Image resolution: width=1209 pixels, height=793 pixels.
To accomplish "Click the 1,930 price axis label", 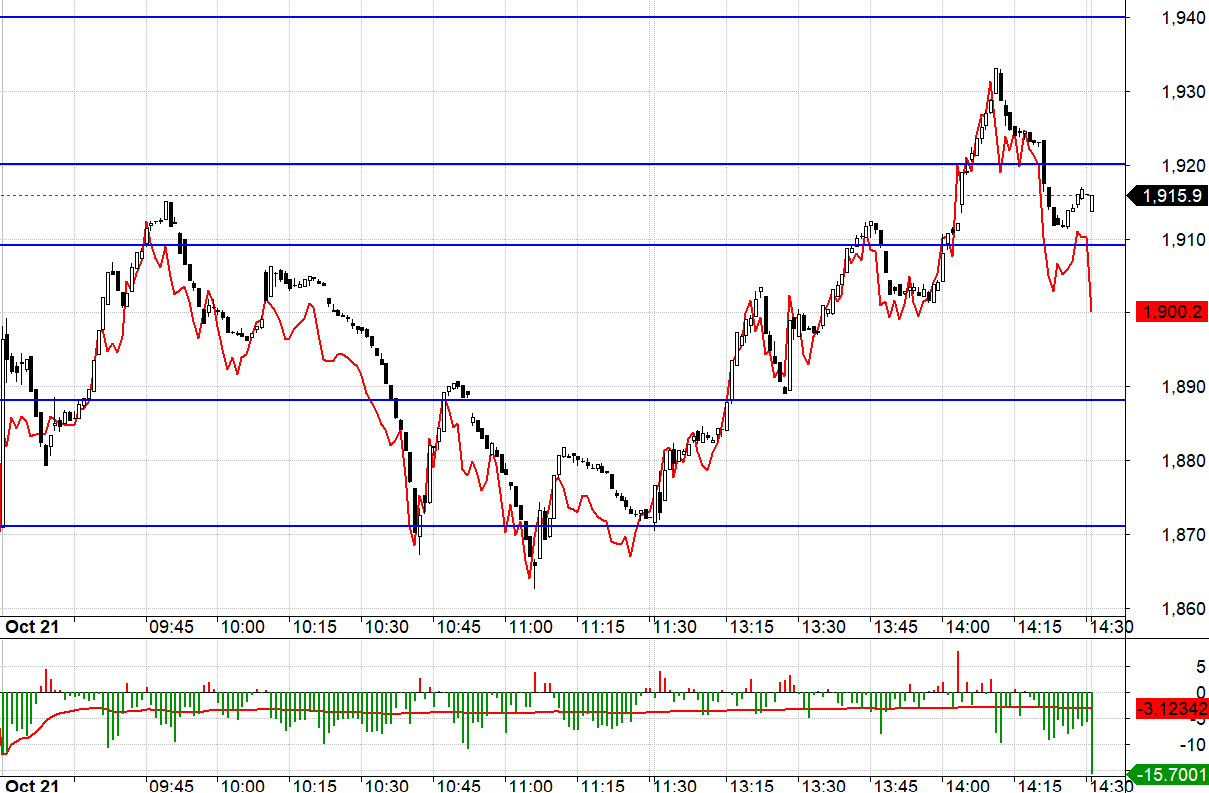I will click(1183, 92).
